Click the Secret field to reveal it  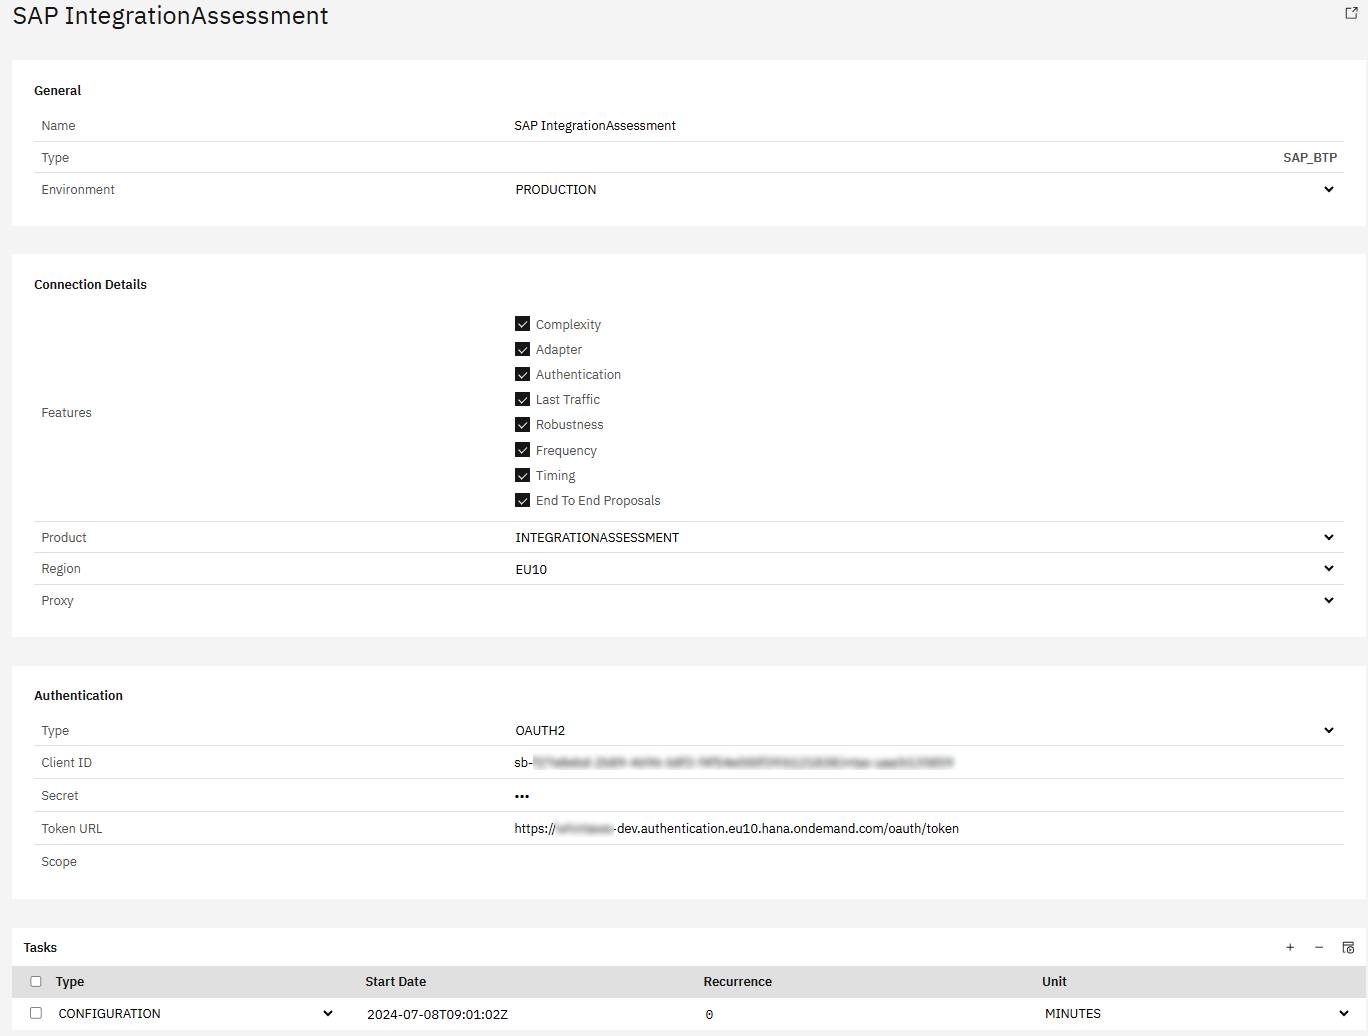(x=522, y=795)
